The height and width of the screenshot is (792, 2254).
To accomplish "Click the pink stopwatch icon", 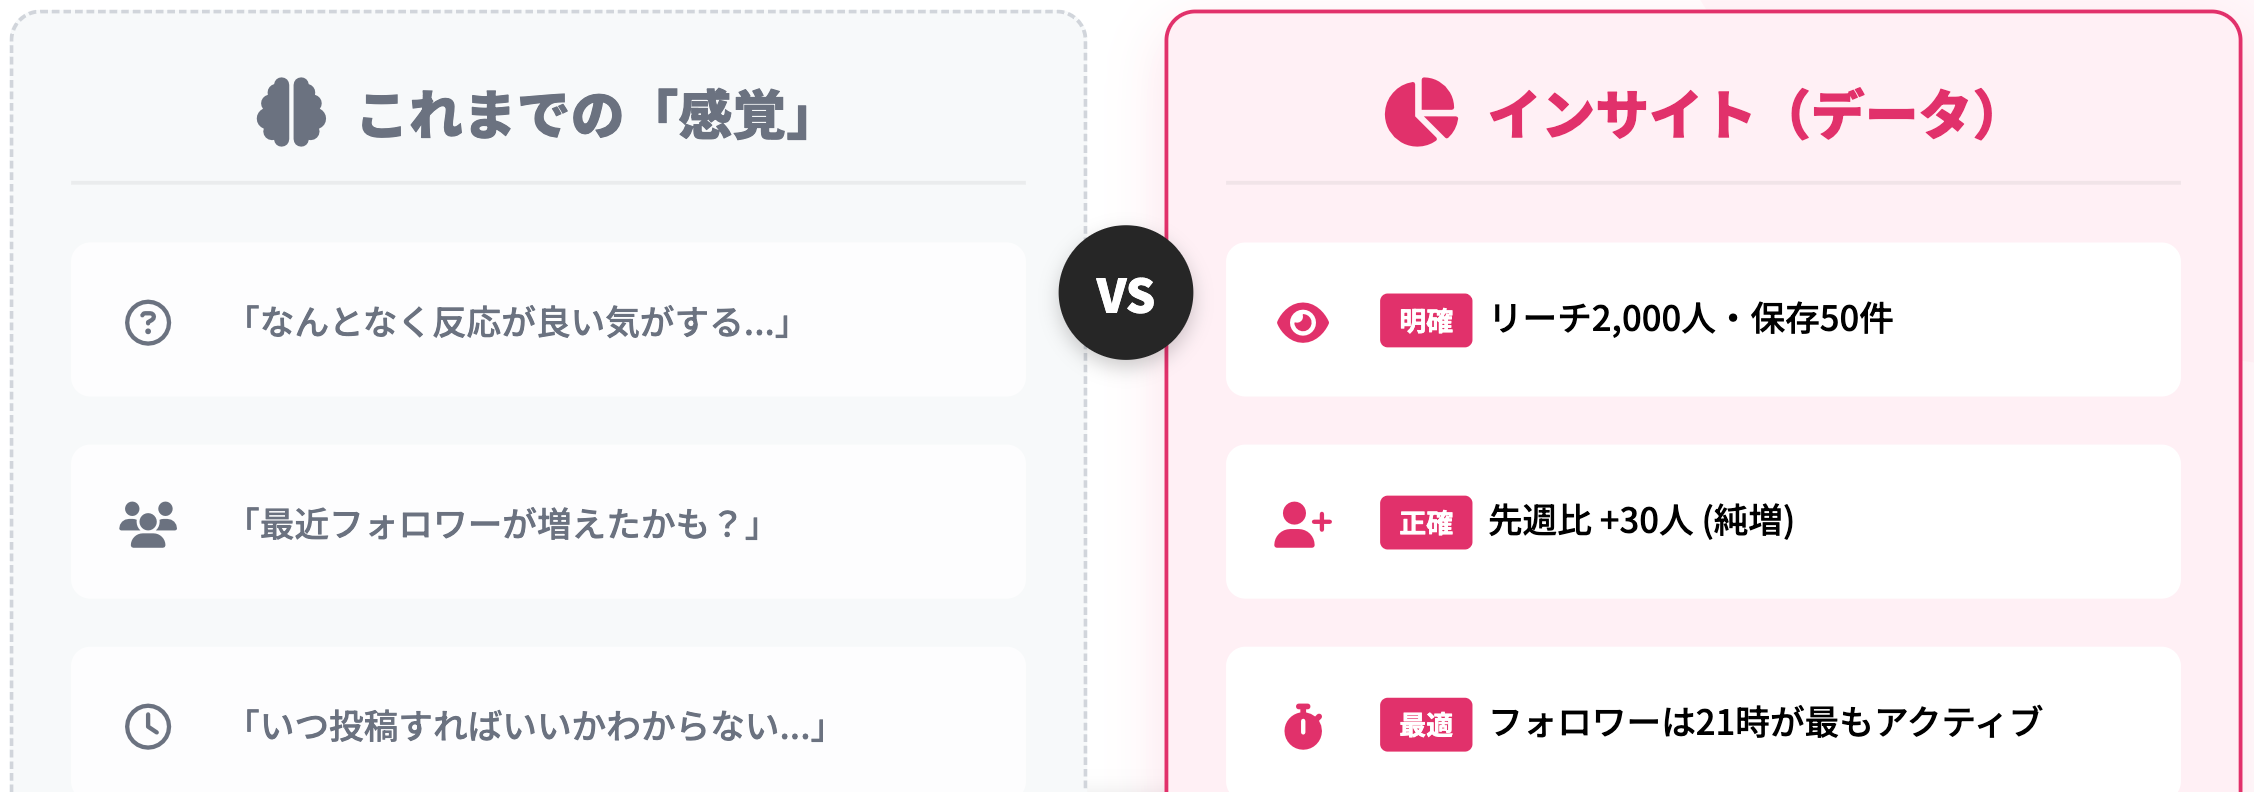I will (x=1302, y=726).
